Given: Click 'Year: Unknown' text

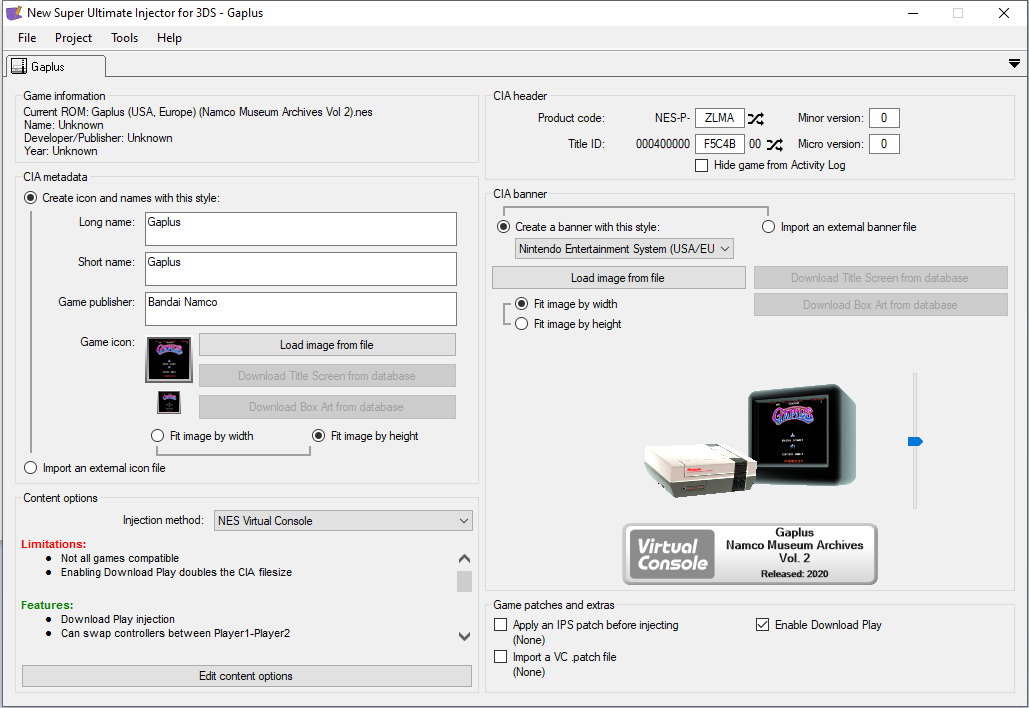Looking at the screenshot, I should (61, 151).
